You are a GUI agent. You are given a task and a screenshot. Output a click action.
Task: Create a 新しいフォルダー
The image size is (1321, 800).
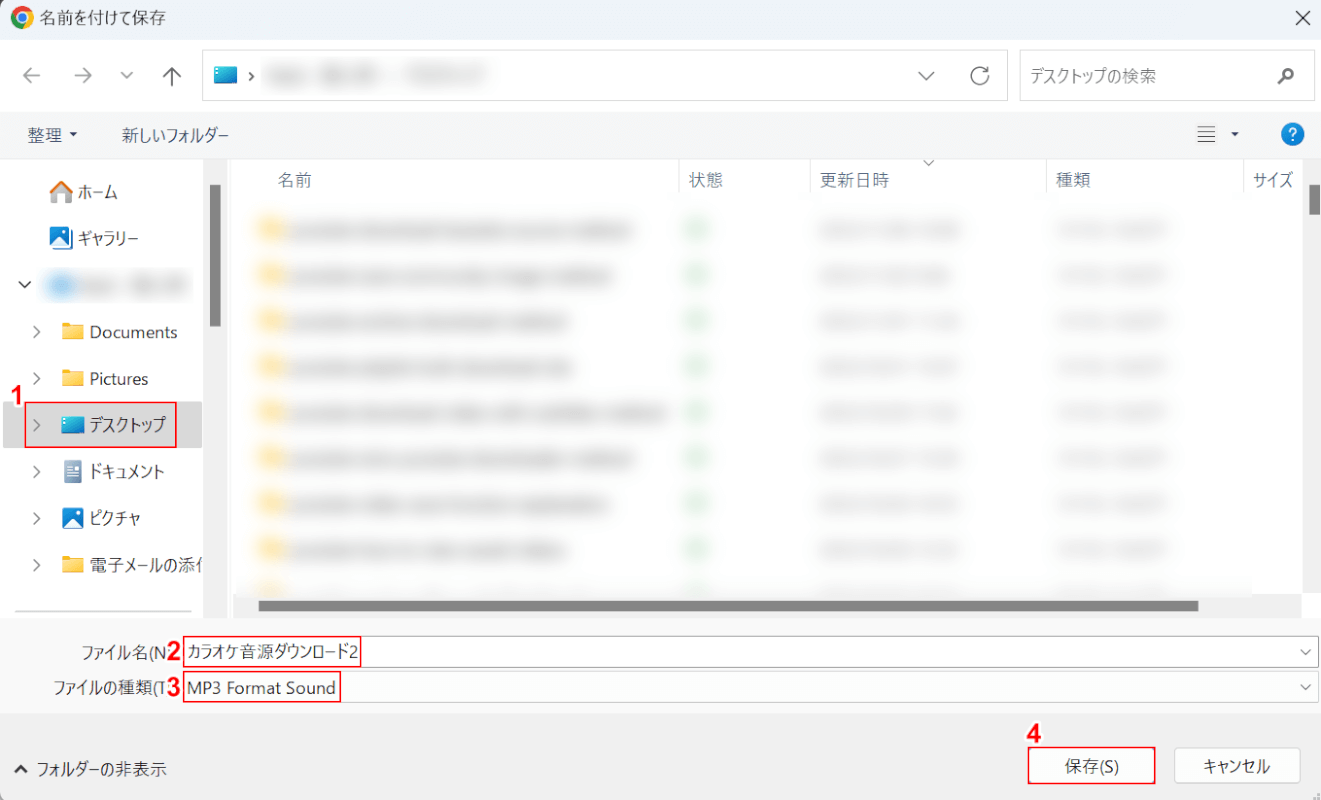[x=175, y=135]
